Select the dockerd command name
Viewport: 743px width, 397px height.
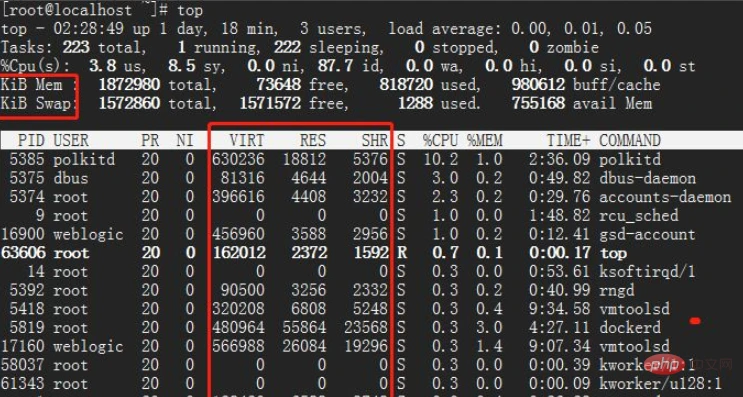630,328
